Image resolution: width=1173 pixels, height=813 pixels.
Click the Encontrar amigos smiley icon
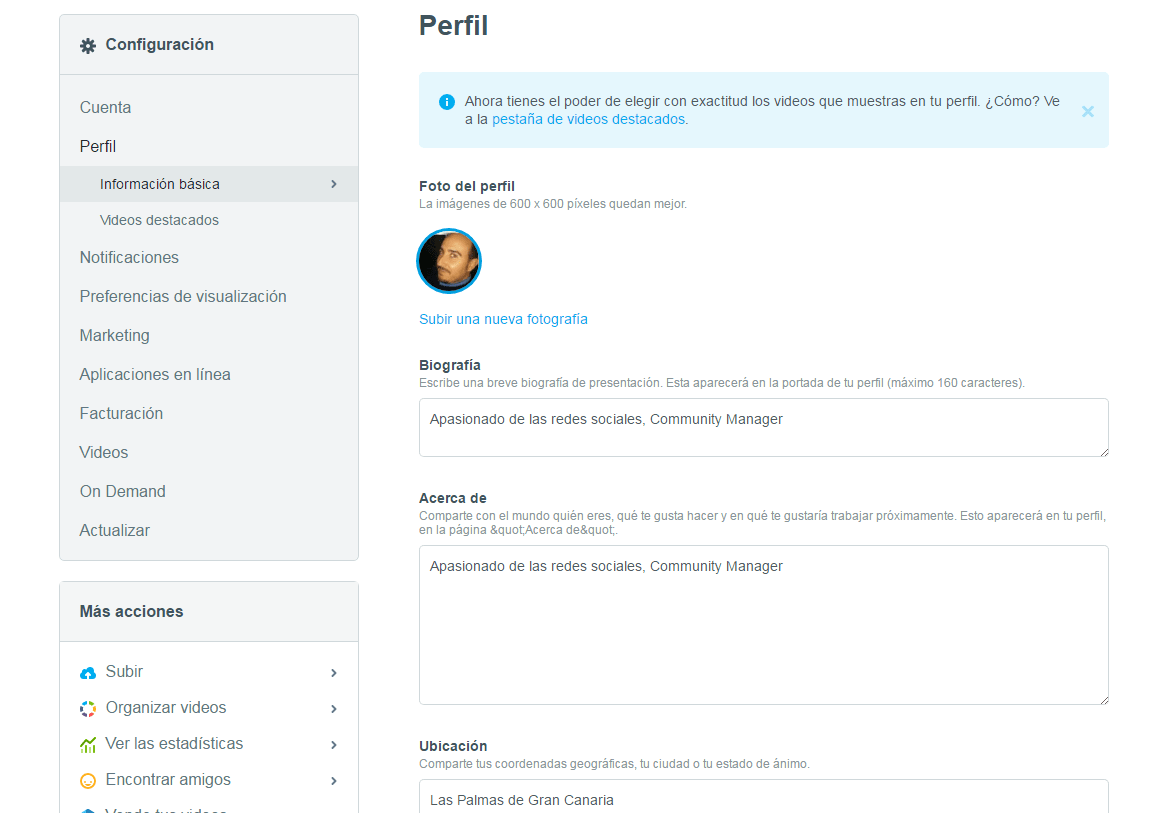pos(88,780)
